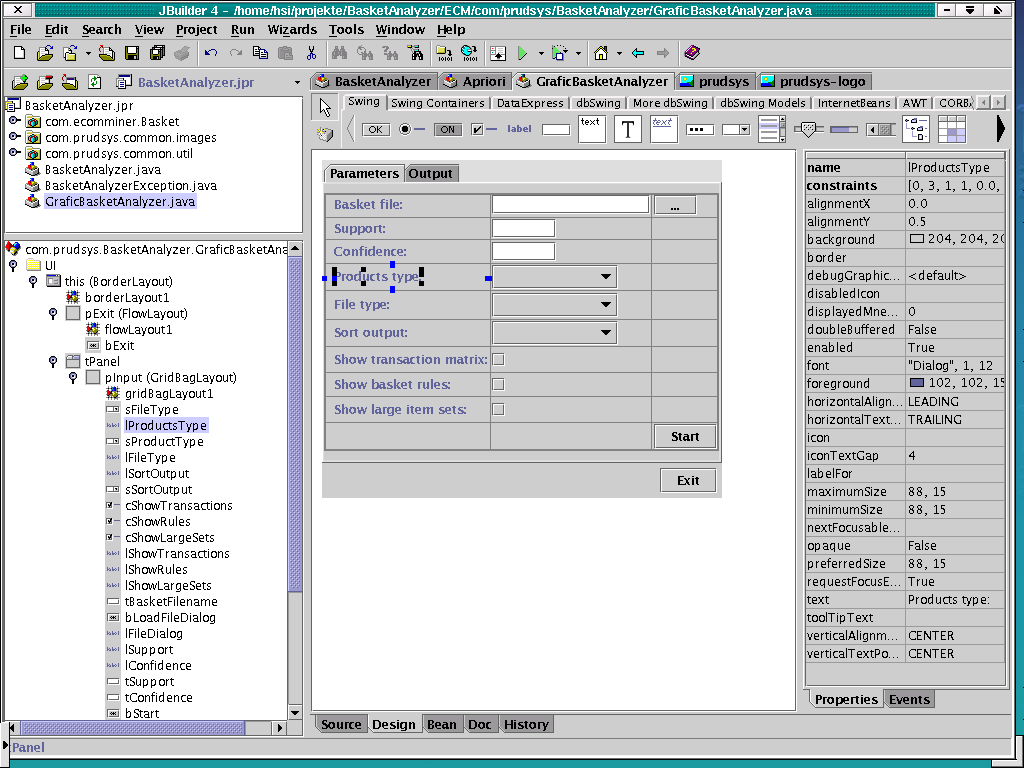Switch to the Source tab
The width and height of the screenshot is (1024, 768).
click(x=341, y=725)
